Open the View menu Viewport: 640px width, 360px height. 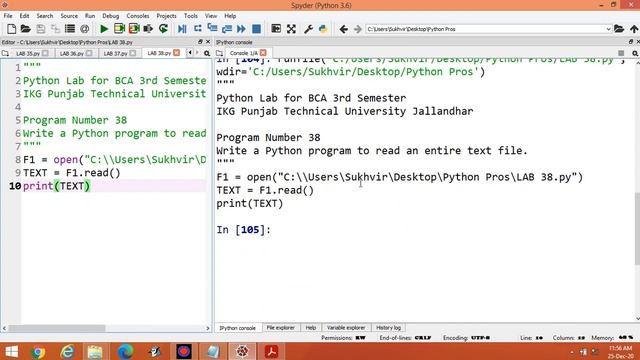(x=211, y=16)
